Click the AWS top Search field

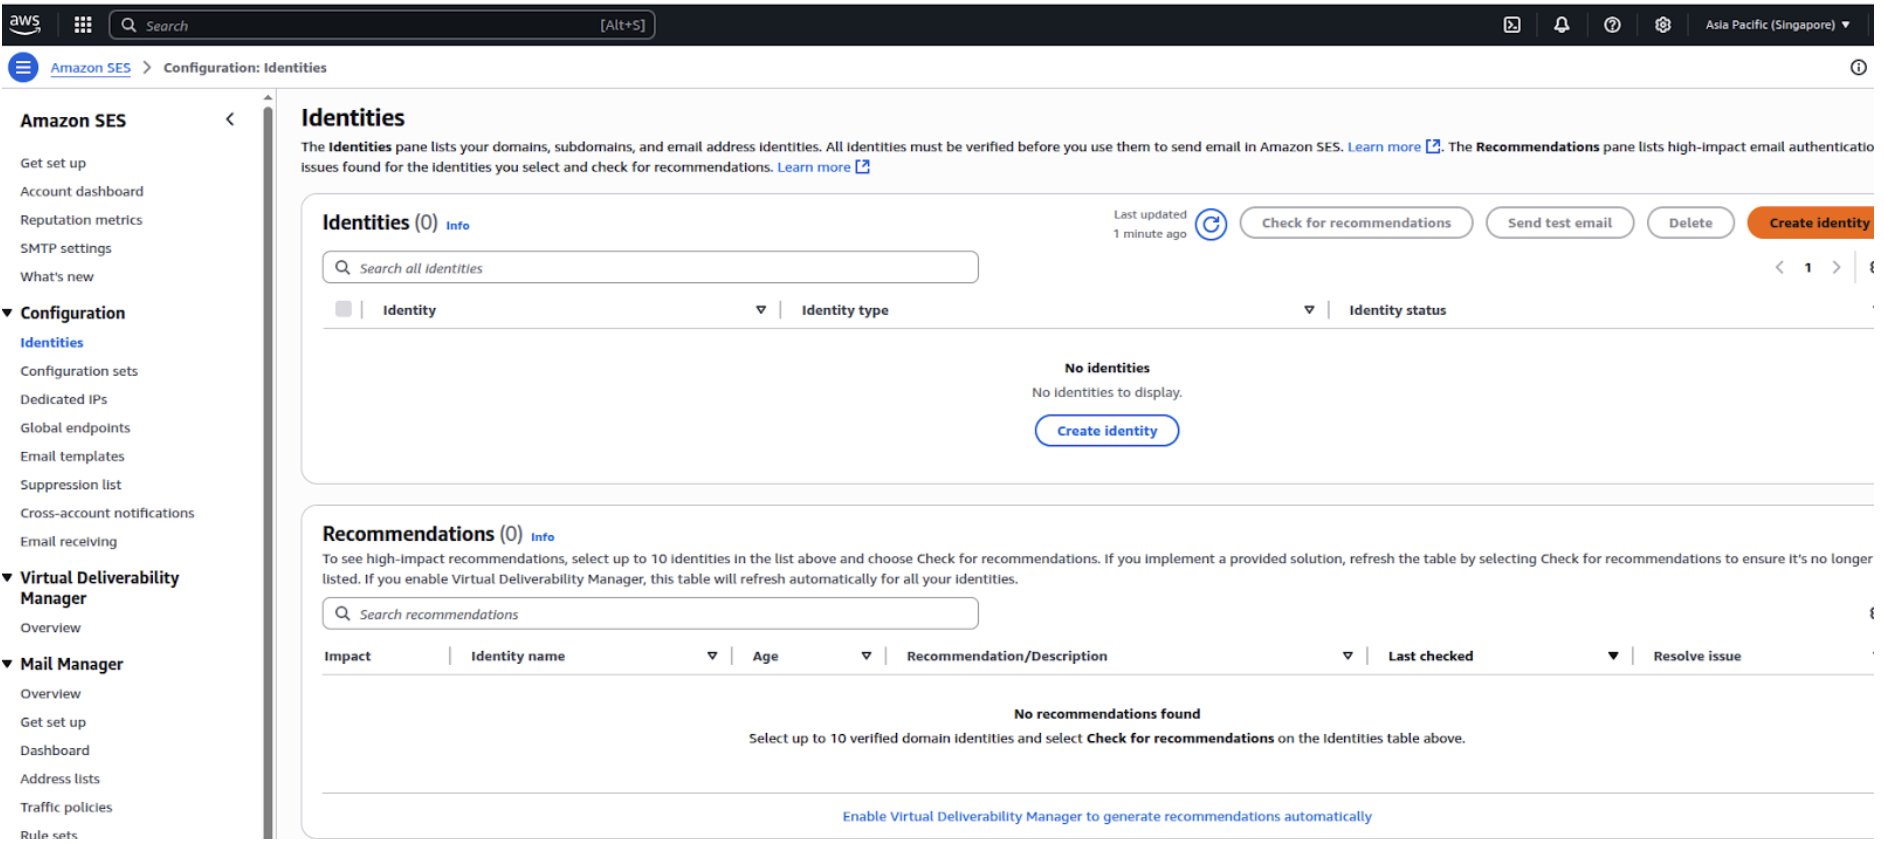point(382,25)
